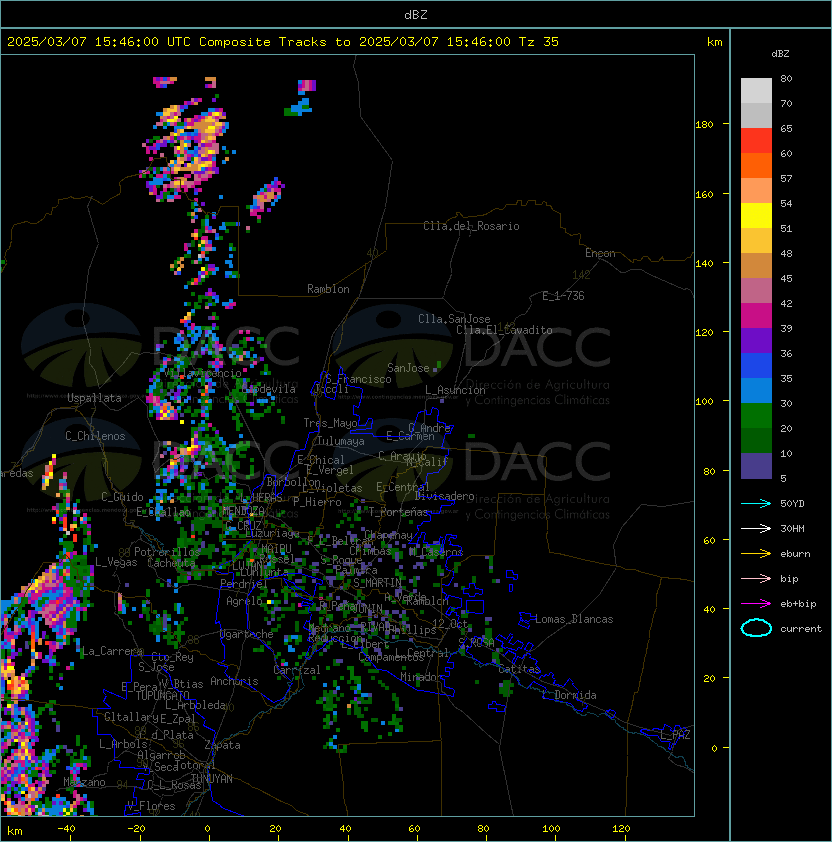The image size is (832, 842).
Task: Click the 120 km horizontal axis tick label
Action: pos(621,829)
